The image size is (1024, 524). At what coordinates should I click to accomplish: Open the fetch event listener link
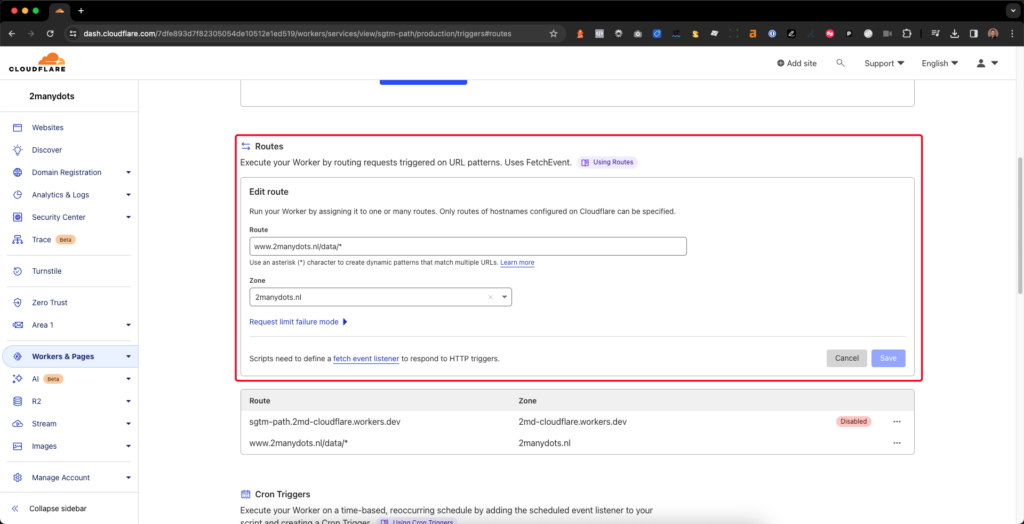click(366, 359)
